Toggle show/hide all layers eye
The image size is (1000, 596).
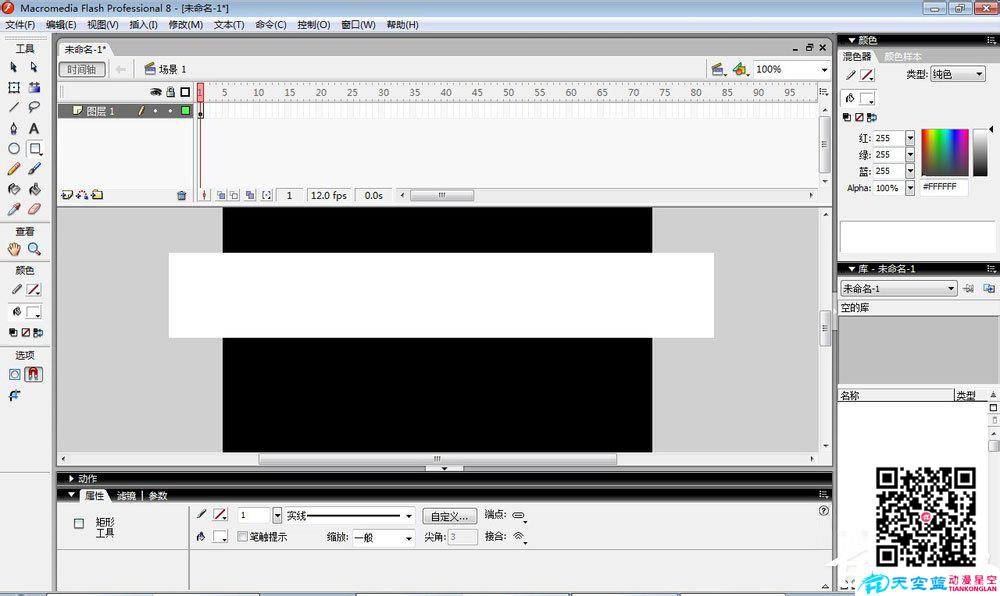coord(155,92)
